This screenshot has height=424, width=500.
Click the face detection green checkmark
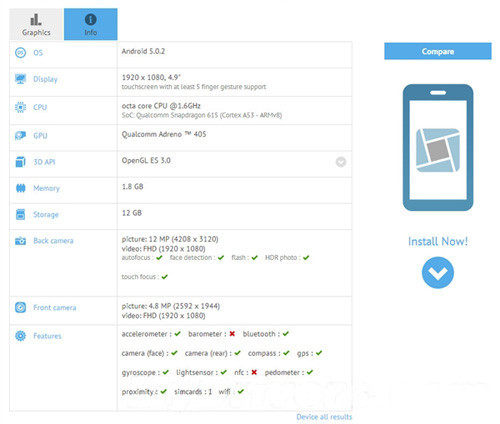coord(221,258)
